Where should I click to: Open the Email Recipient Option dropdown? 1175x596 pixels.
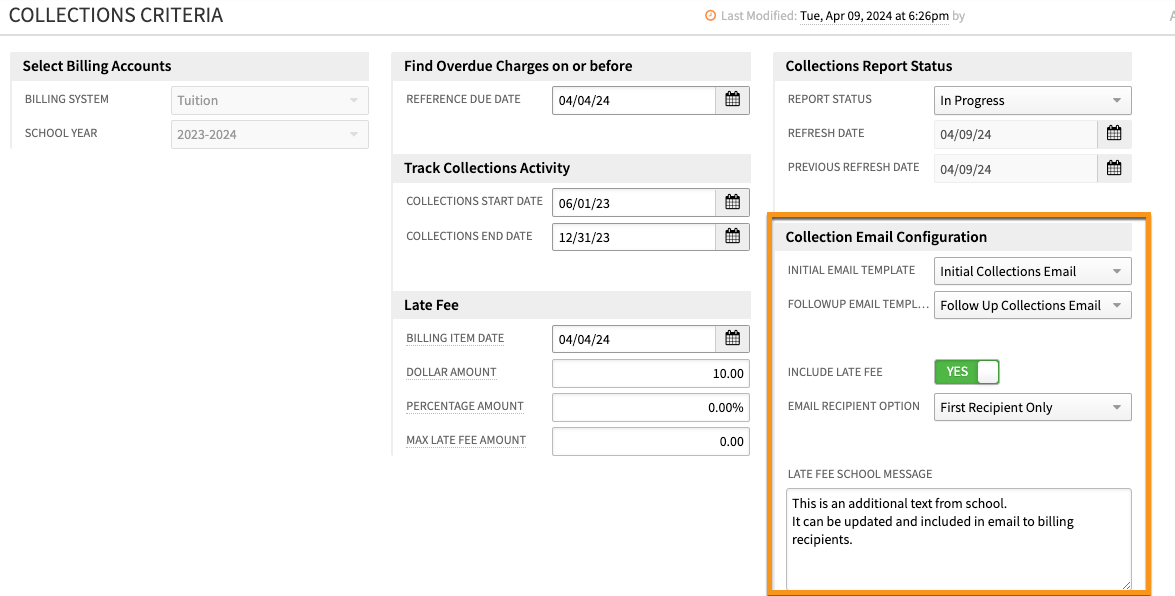click(x=1032, y=407)
